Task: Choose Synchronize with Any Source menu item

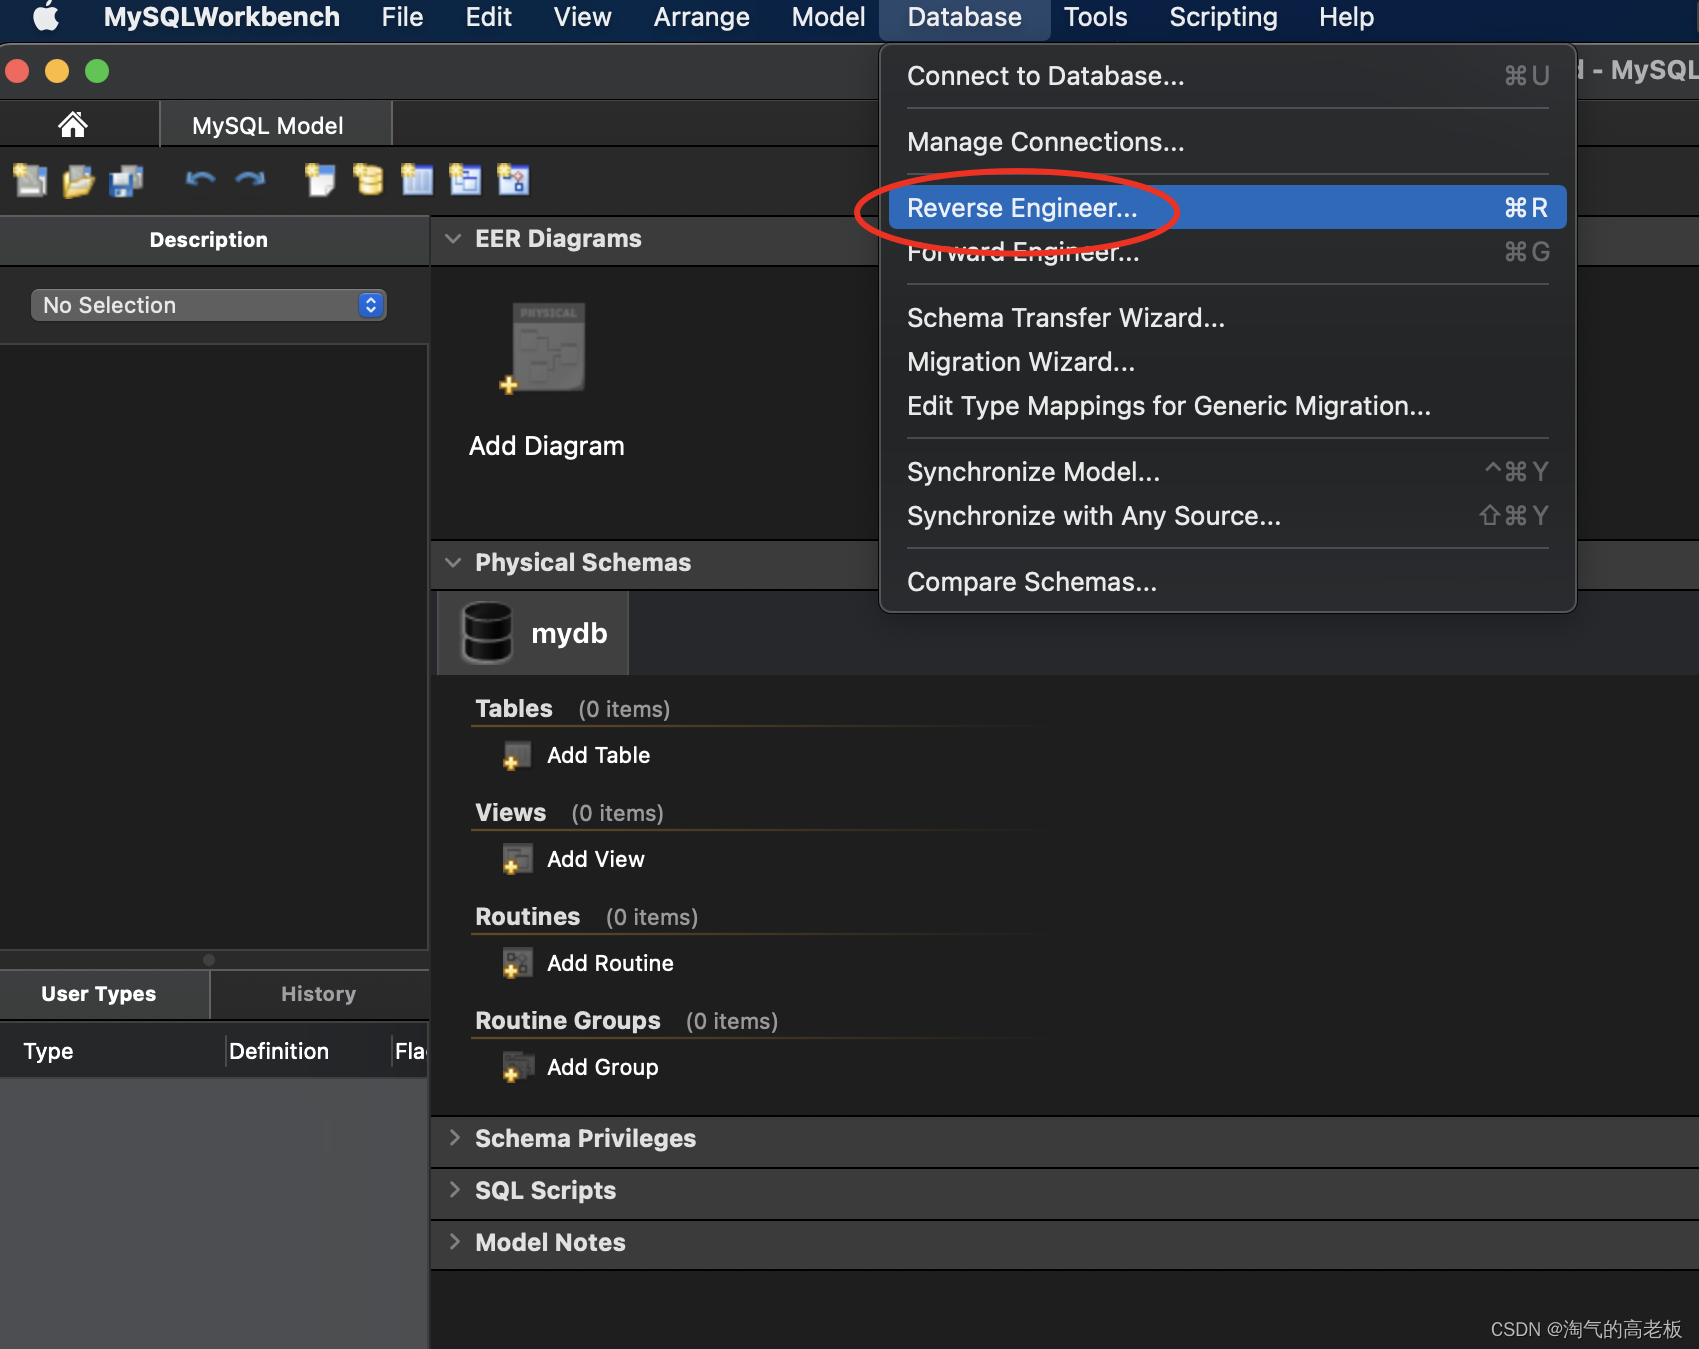Action: (x=1227, y=516)
